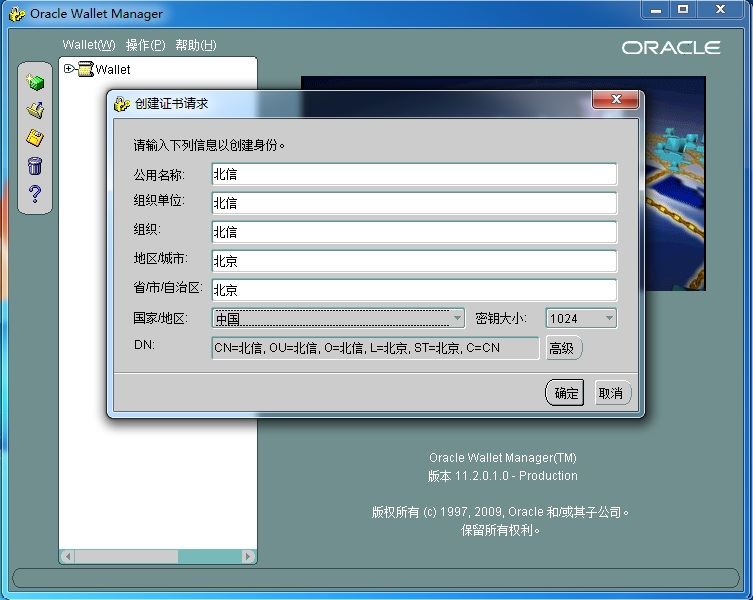Click the Wallet scroll icon in tree
The image size is (753, 600).
point(85,69)
